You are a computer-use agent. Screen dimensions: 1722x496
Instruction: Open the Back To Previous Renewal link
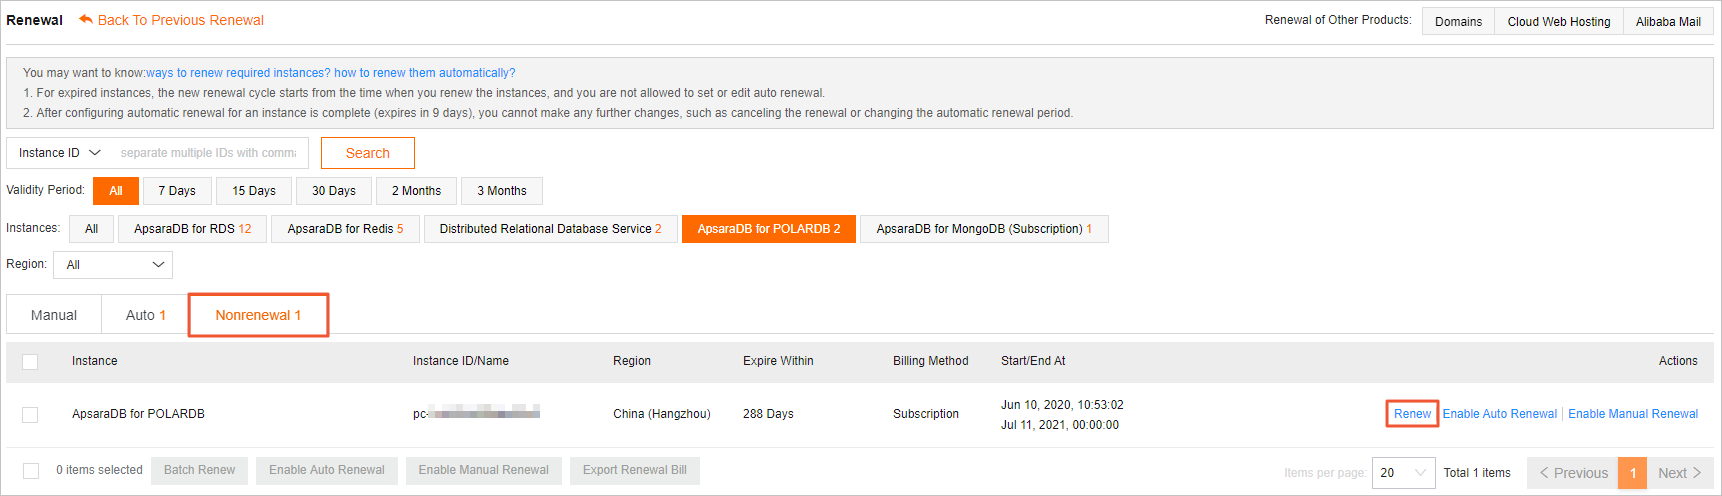180,20
